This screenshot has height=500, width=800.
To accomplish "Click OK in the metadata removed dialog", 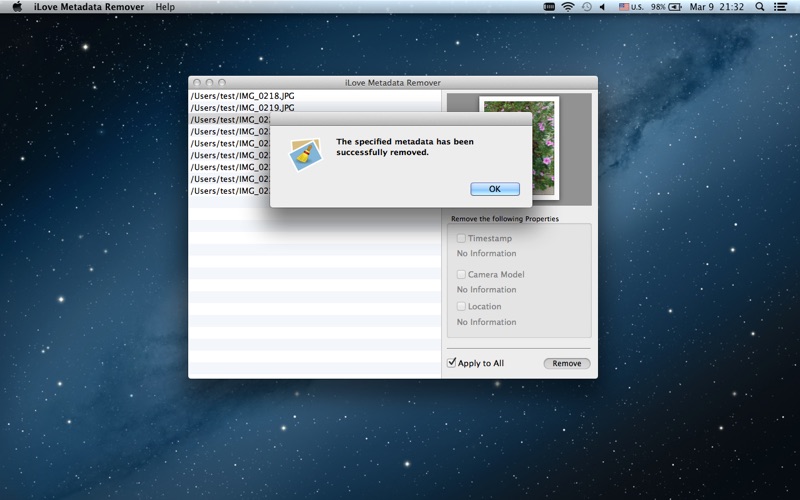I will (495, 189).
